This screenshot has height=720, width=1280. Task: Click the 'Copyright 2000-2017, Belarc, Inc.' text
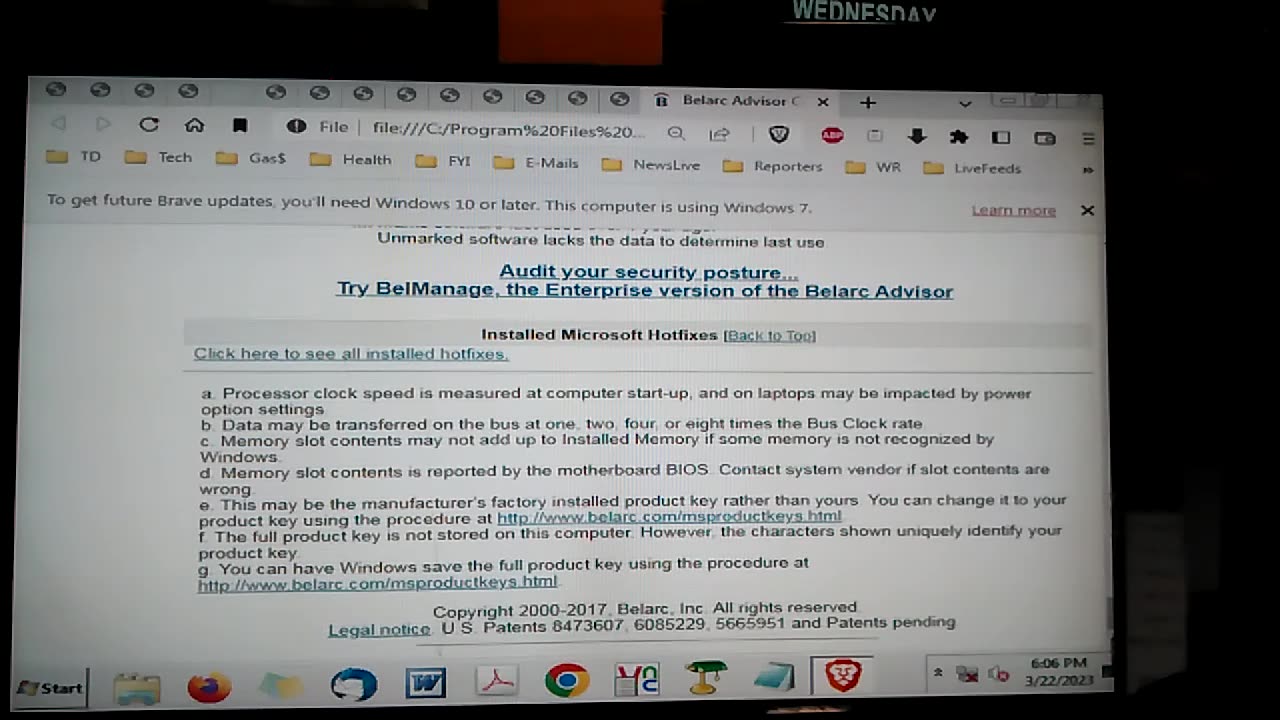pos(568,609)
